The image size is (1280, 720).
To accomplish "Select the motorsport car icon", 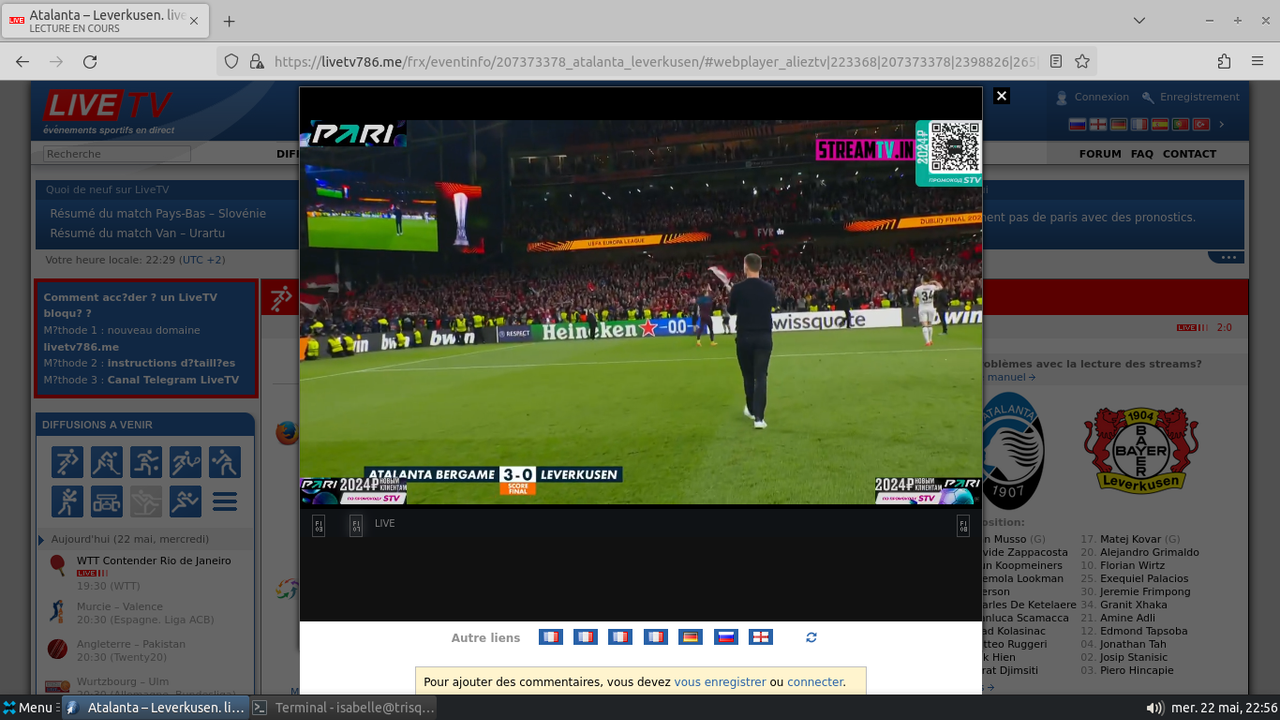I will coord(107,501).
